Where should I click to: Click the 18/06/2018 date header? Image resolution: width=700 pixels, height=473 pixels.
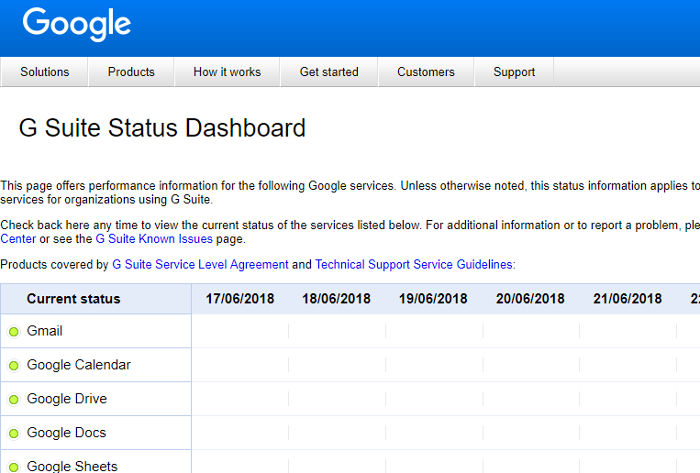click(337, 299)
